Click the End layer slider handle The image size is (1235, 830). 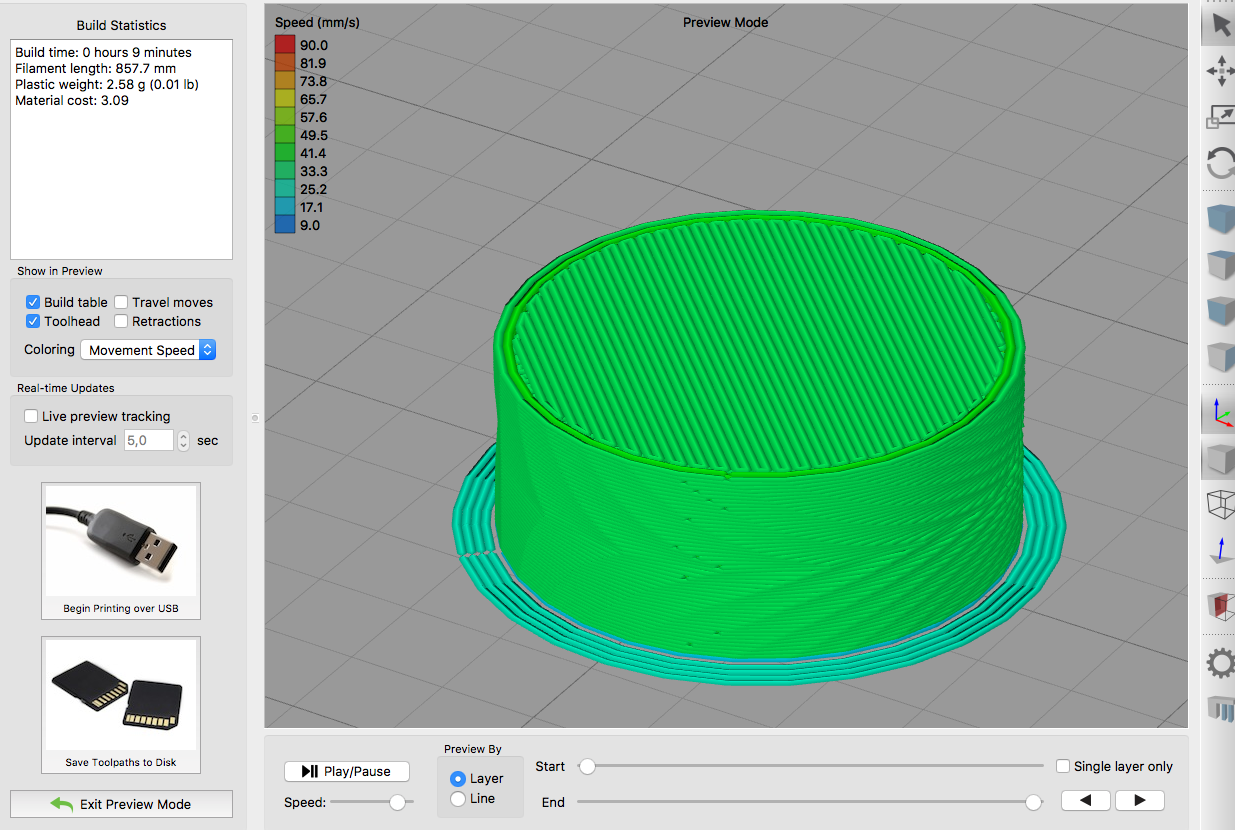1034,802
